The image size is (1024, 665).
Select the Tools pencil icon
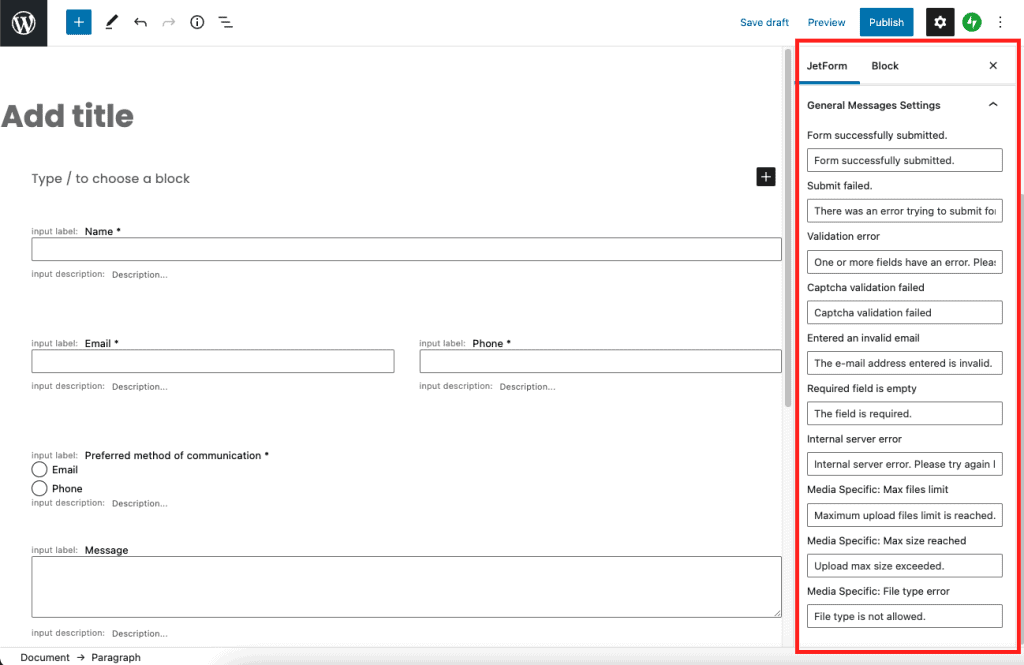click(x=112, y=22)
